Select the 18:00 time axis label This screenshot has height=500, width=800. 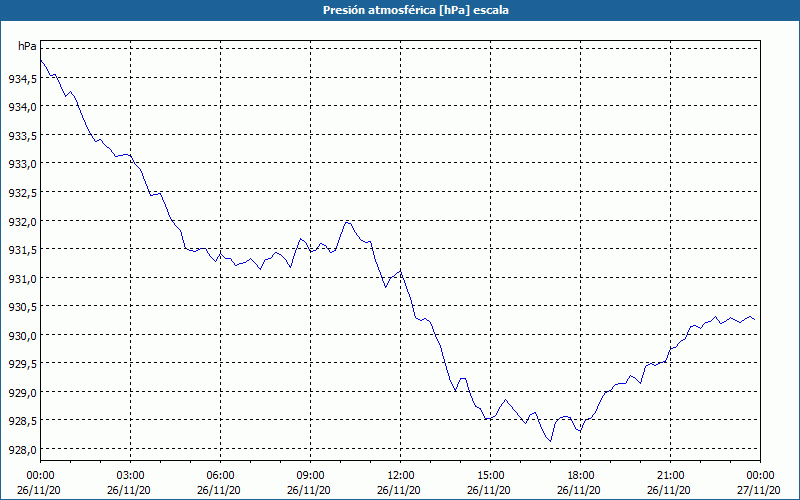[580, 475]
